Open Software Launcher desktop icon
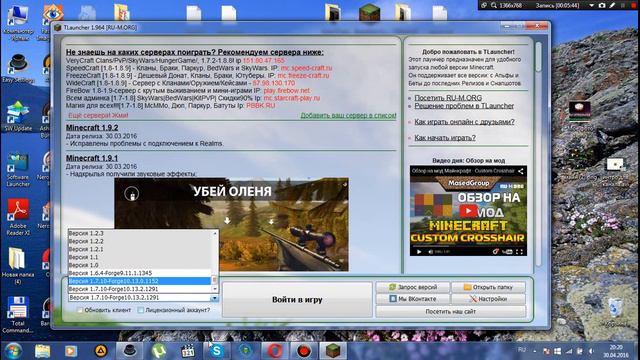Viewport: 640px width, 360px height. 18,169
